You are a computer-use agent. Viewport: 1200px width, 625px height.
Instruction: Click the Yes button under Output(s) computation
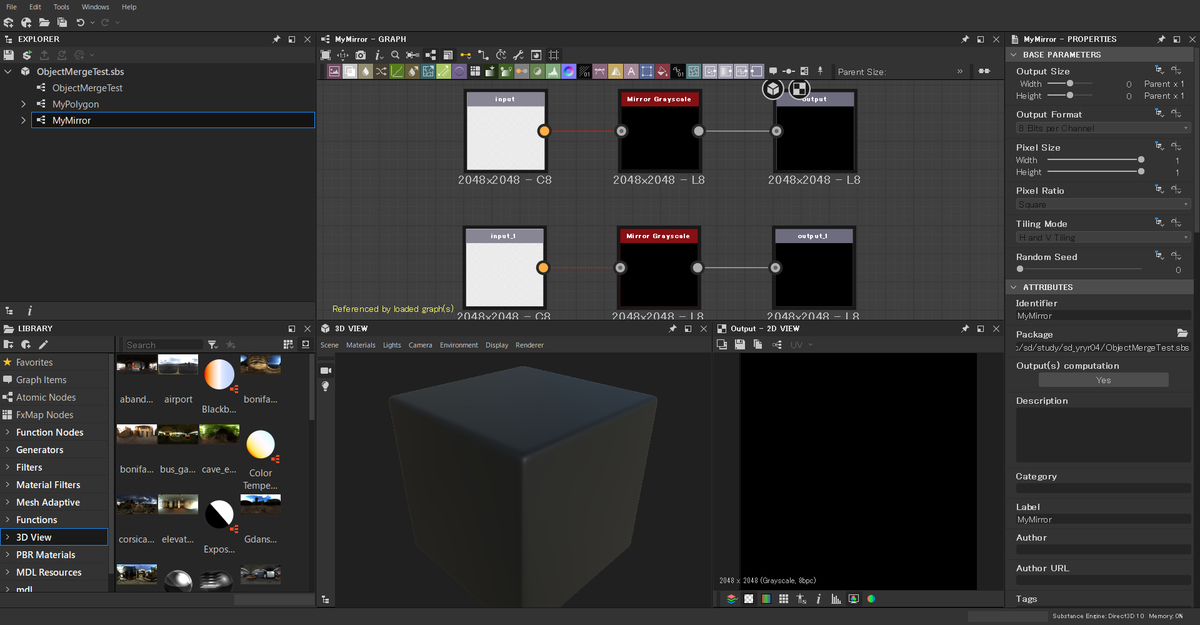(x=1103, y=380)
